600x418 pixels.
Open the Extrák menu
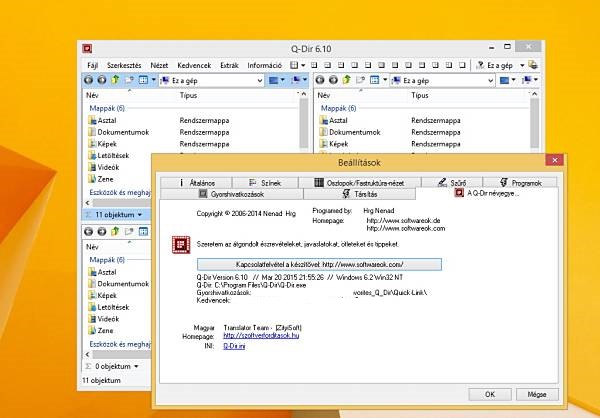tap(229, 65)
